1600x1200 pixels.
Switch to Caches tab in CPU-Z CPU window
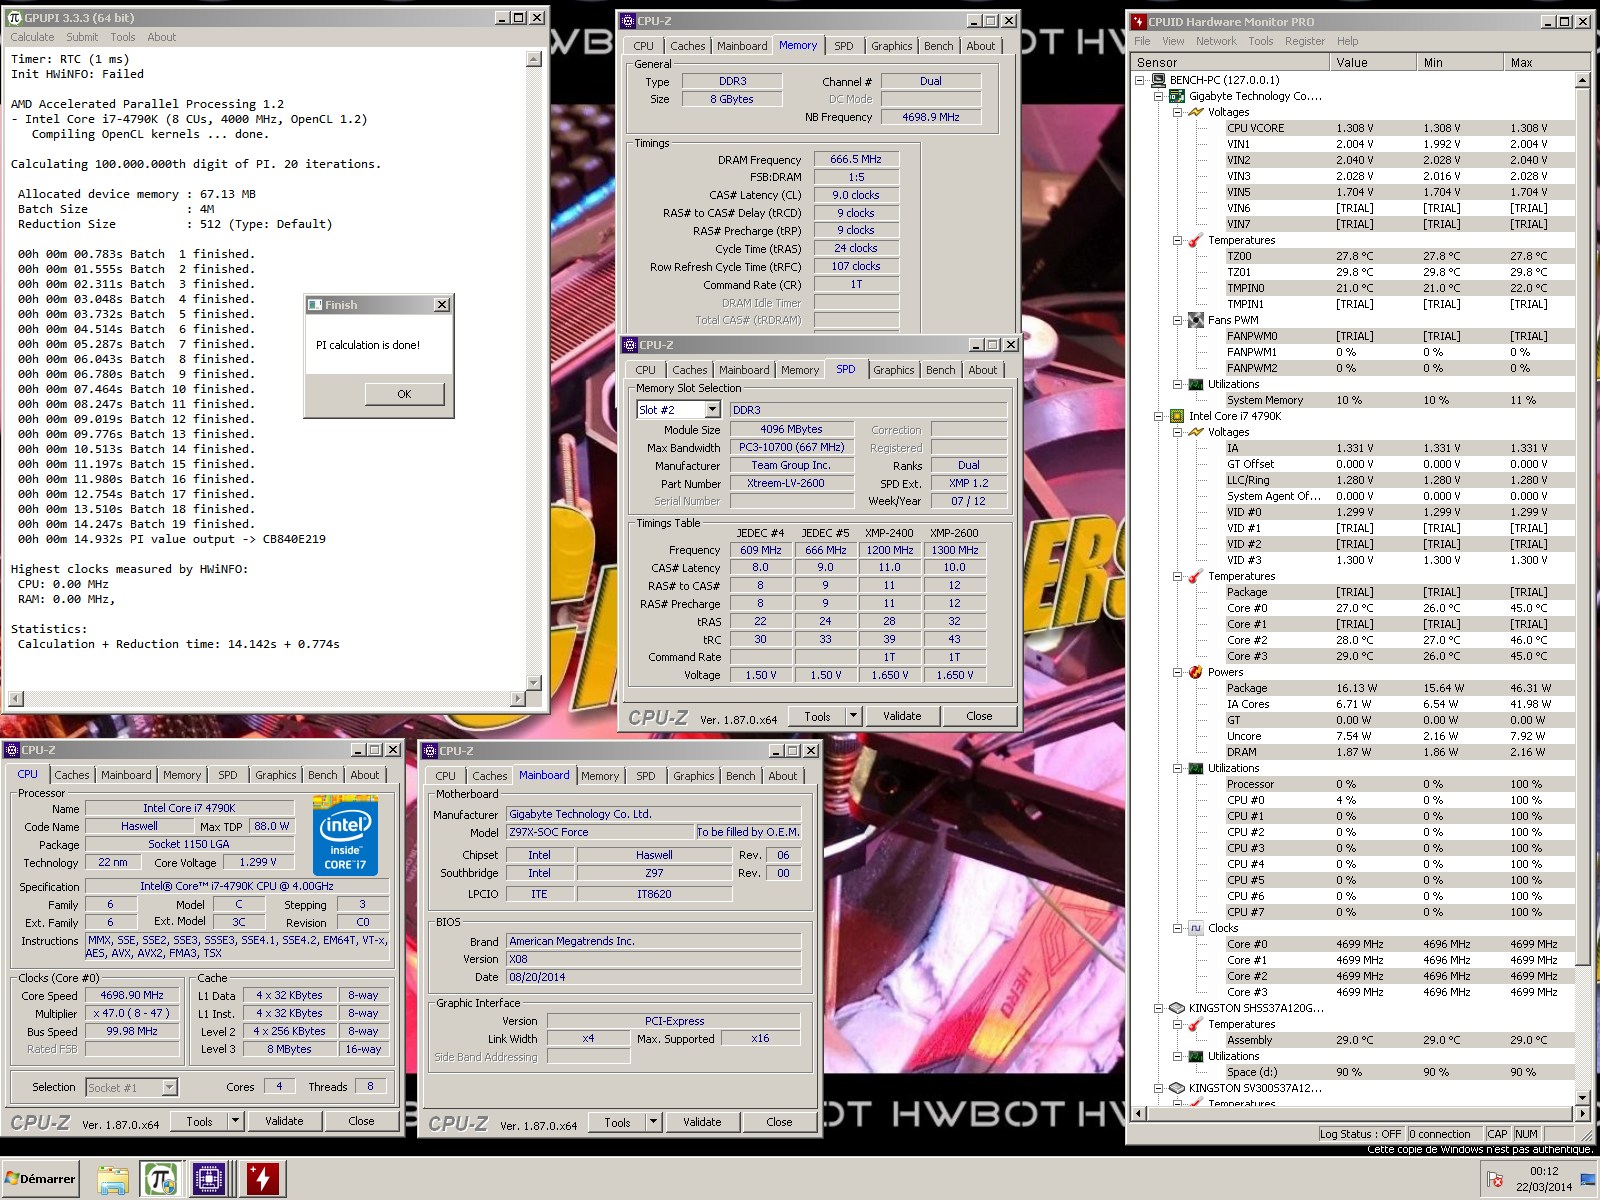[72, 775]
